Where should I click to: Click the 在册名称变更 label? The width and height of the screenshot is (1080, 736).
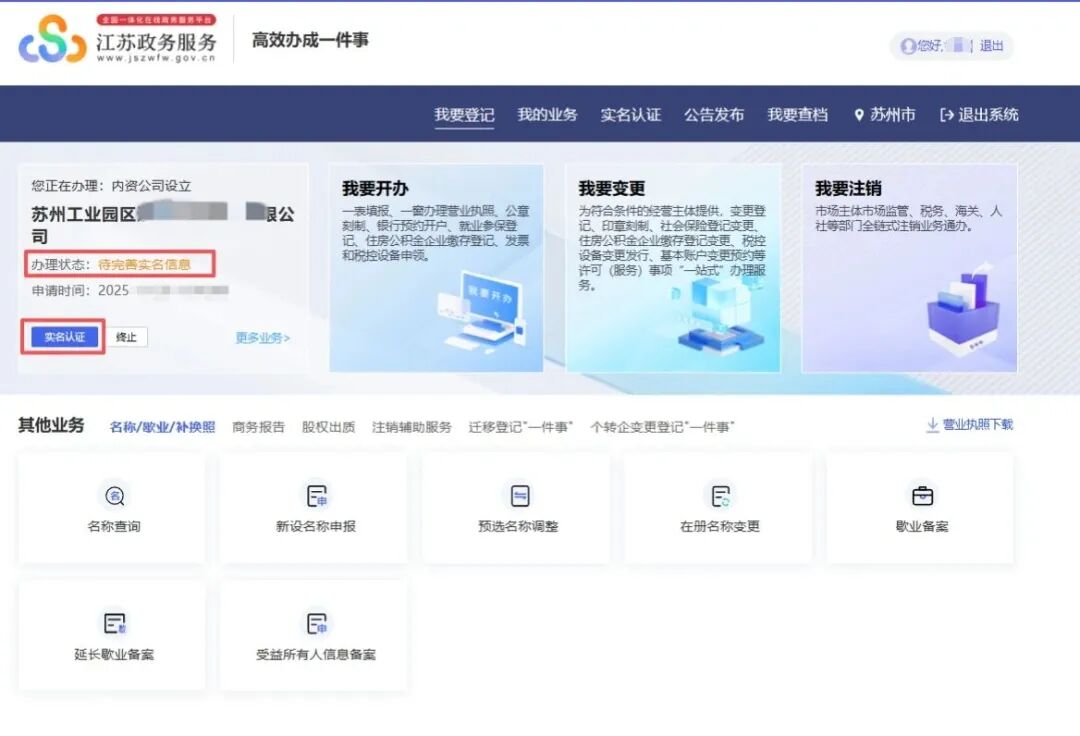click(x=720, y=527)
